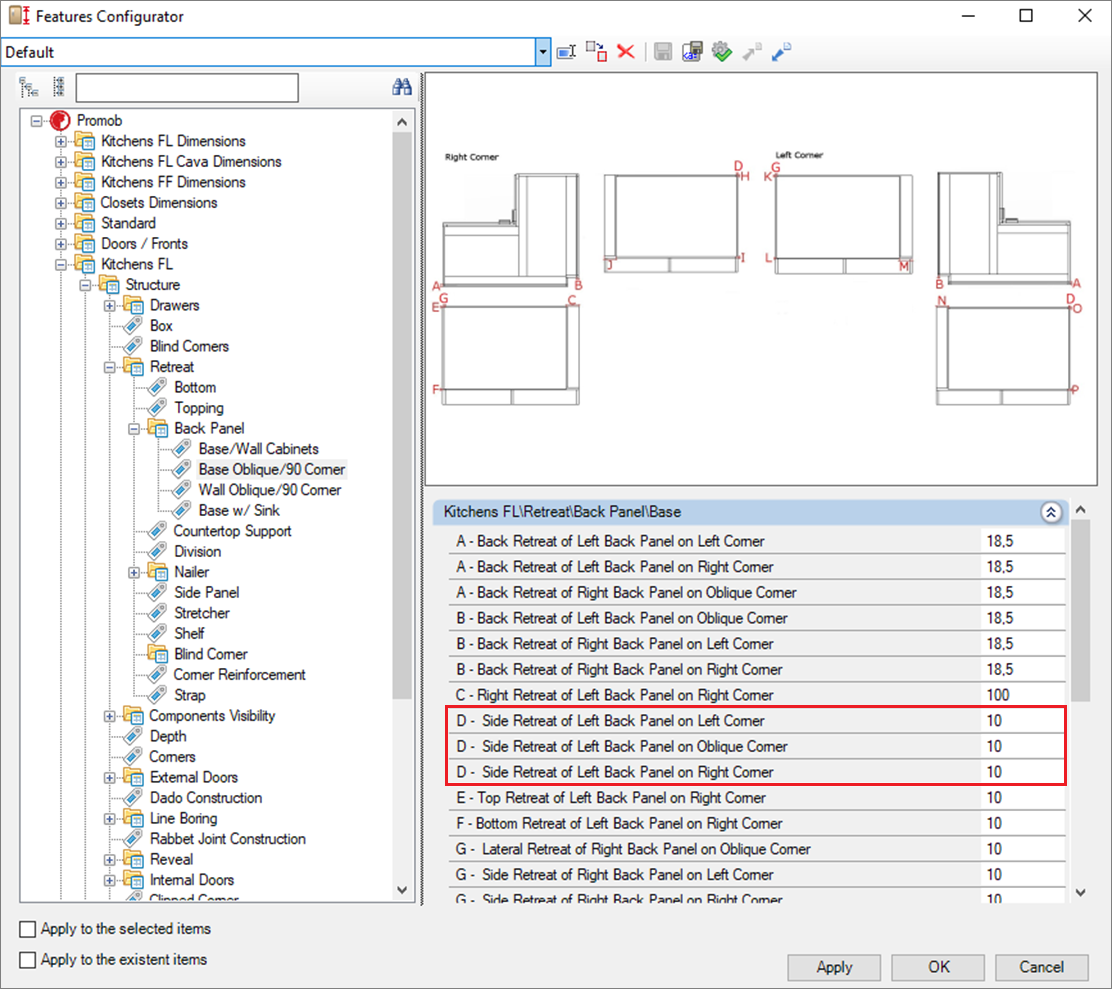Expand the Line Boring folder
1112x989 pixels.
[x=110, y=820]
